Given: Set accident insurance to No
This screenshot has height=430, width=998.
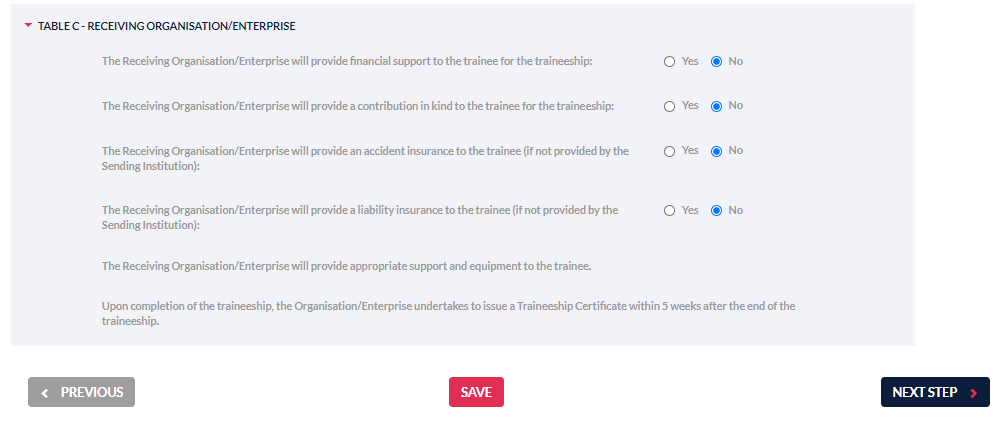Looking at the screenshot, I should tap(716, 151).
